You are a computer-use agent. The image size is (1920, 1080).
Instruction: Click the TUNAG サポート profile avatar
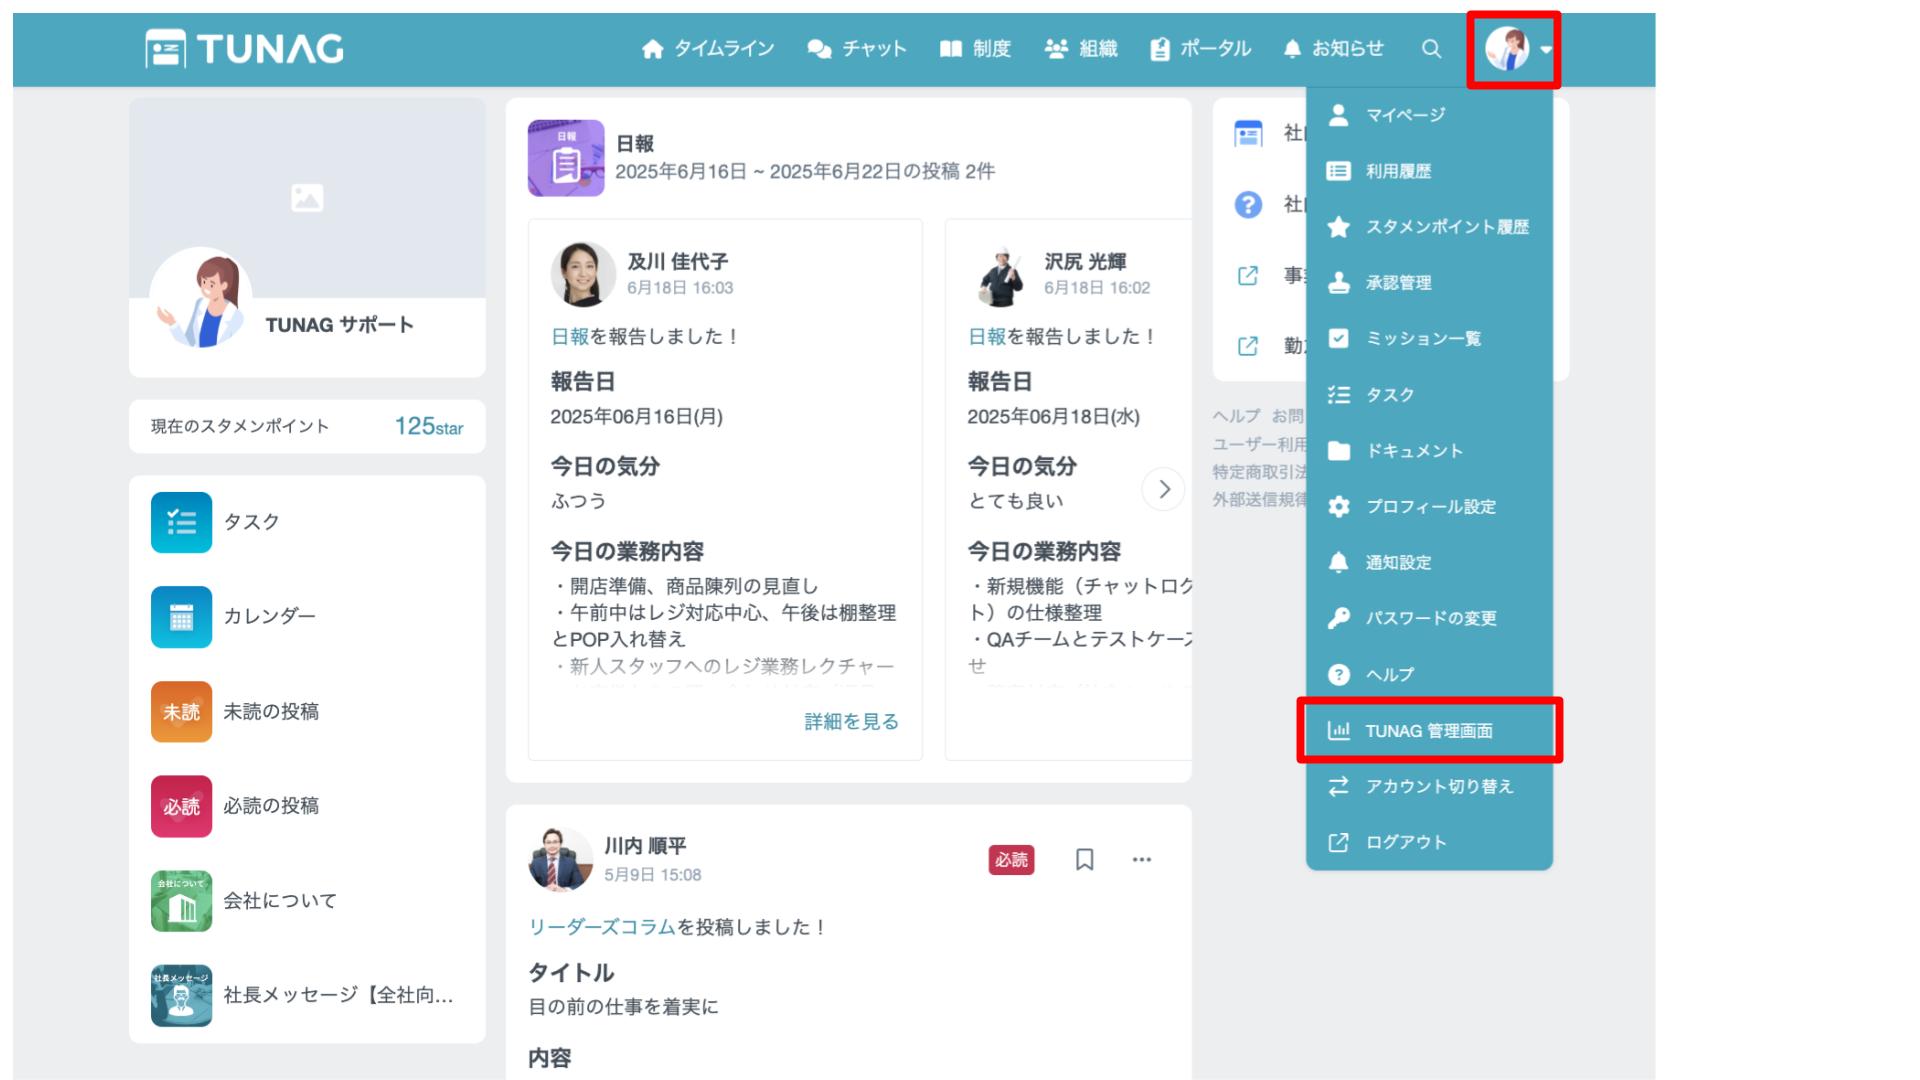[x=201, y=299]
